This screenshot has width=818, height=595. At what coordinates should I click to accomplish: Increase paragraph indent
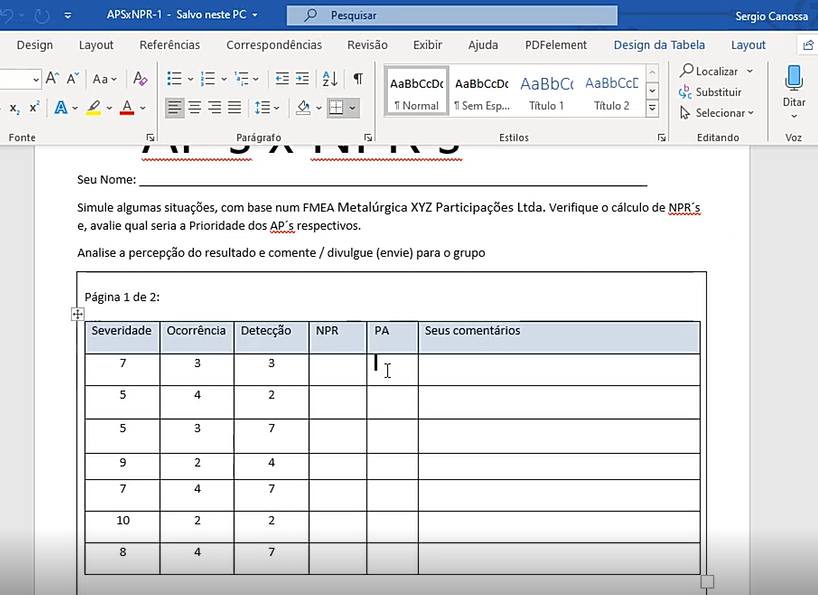point(303,79)
